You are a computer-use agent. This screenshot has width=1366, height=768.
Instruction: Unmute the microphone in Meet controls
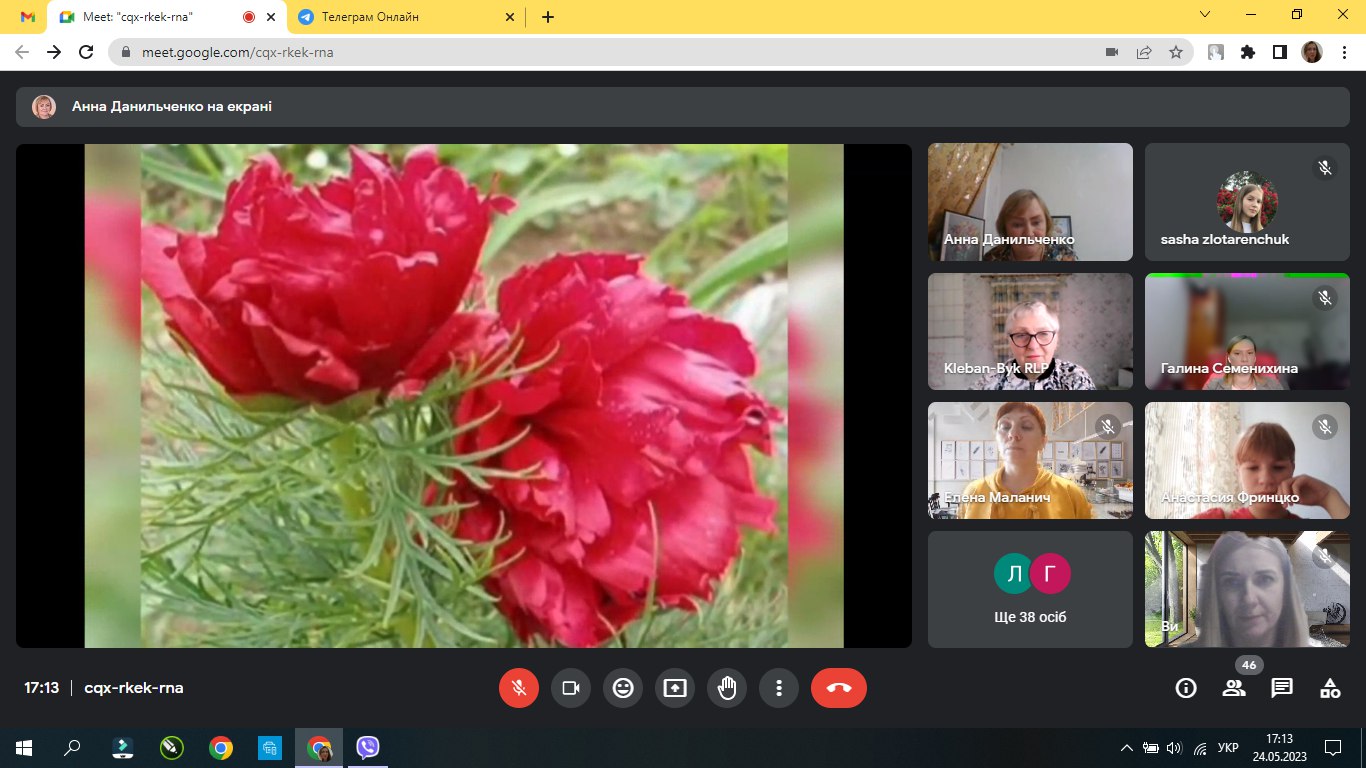coord(519,688)
